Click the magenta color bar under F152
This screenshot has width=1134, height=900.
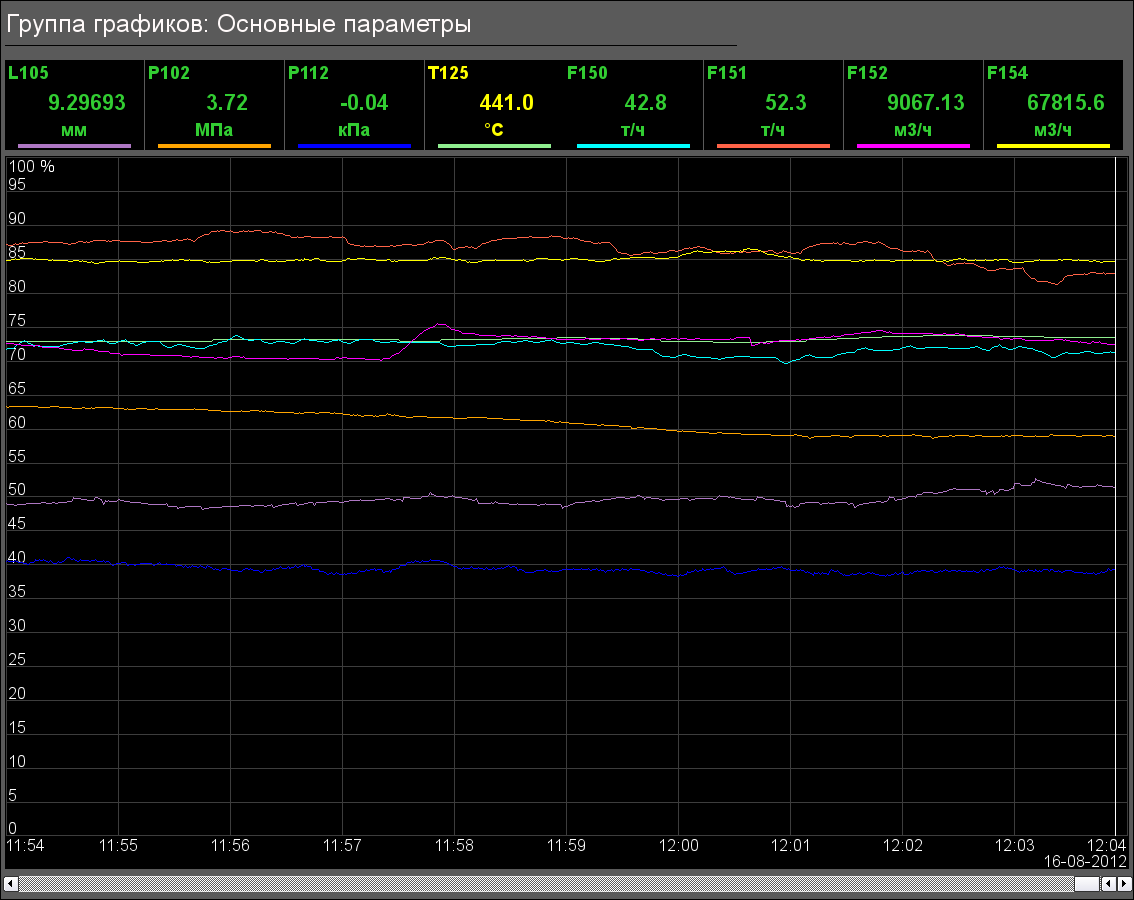pos(913,146)
